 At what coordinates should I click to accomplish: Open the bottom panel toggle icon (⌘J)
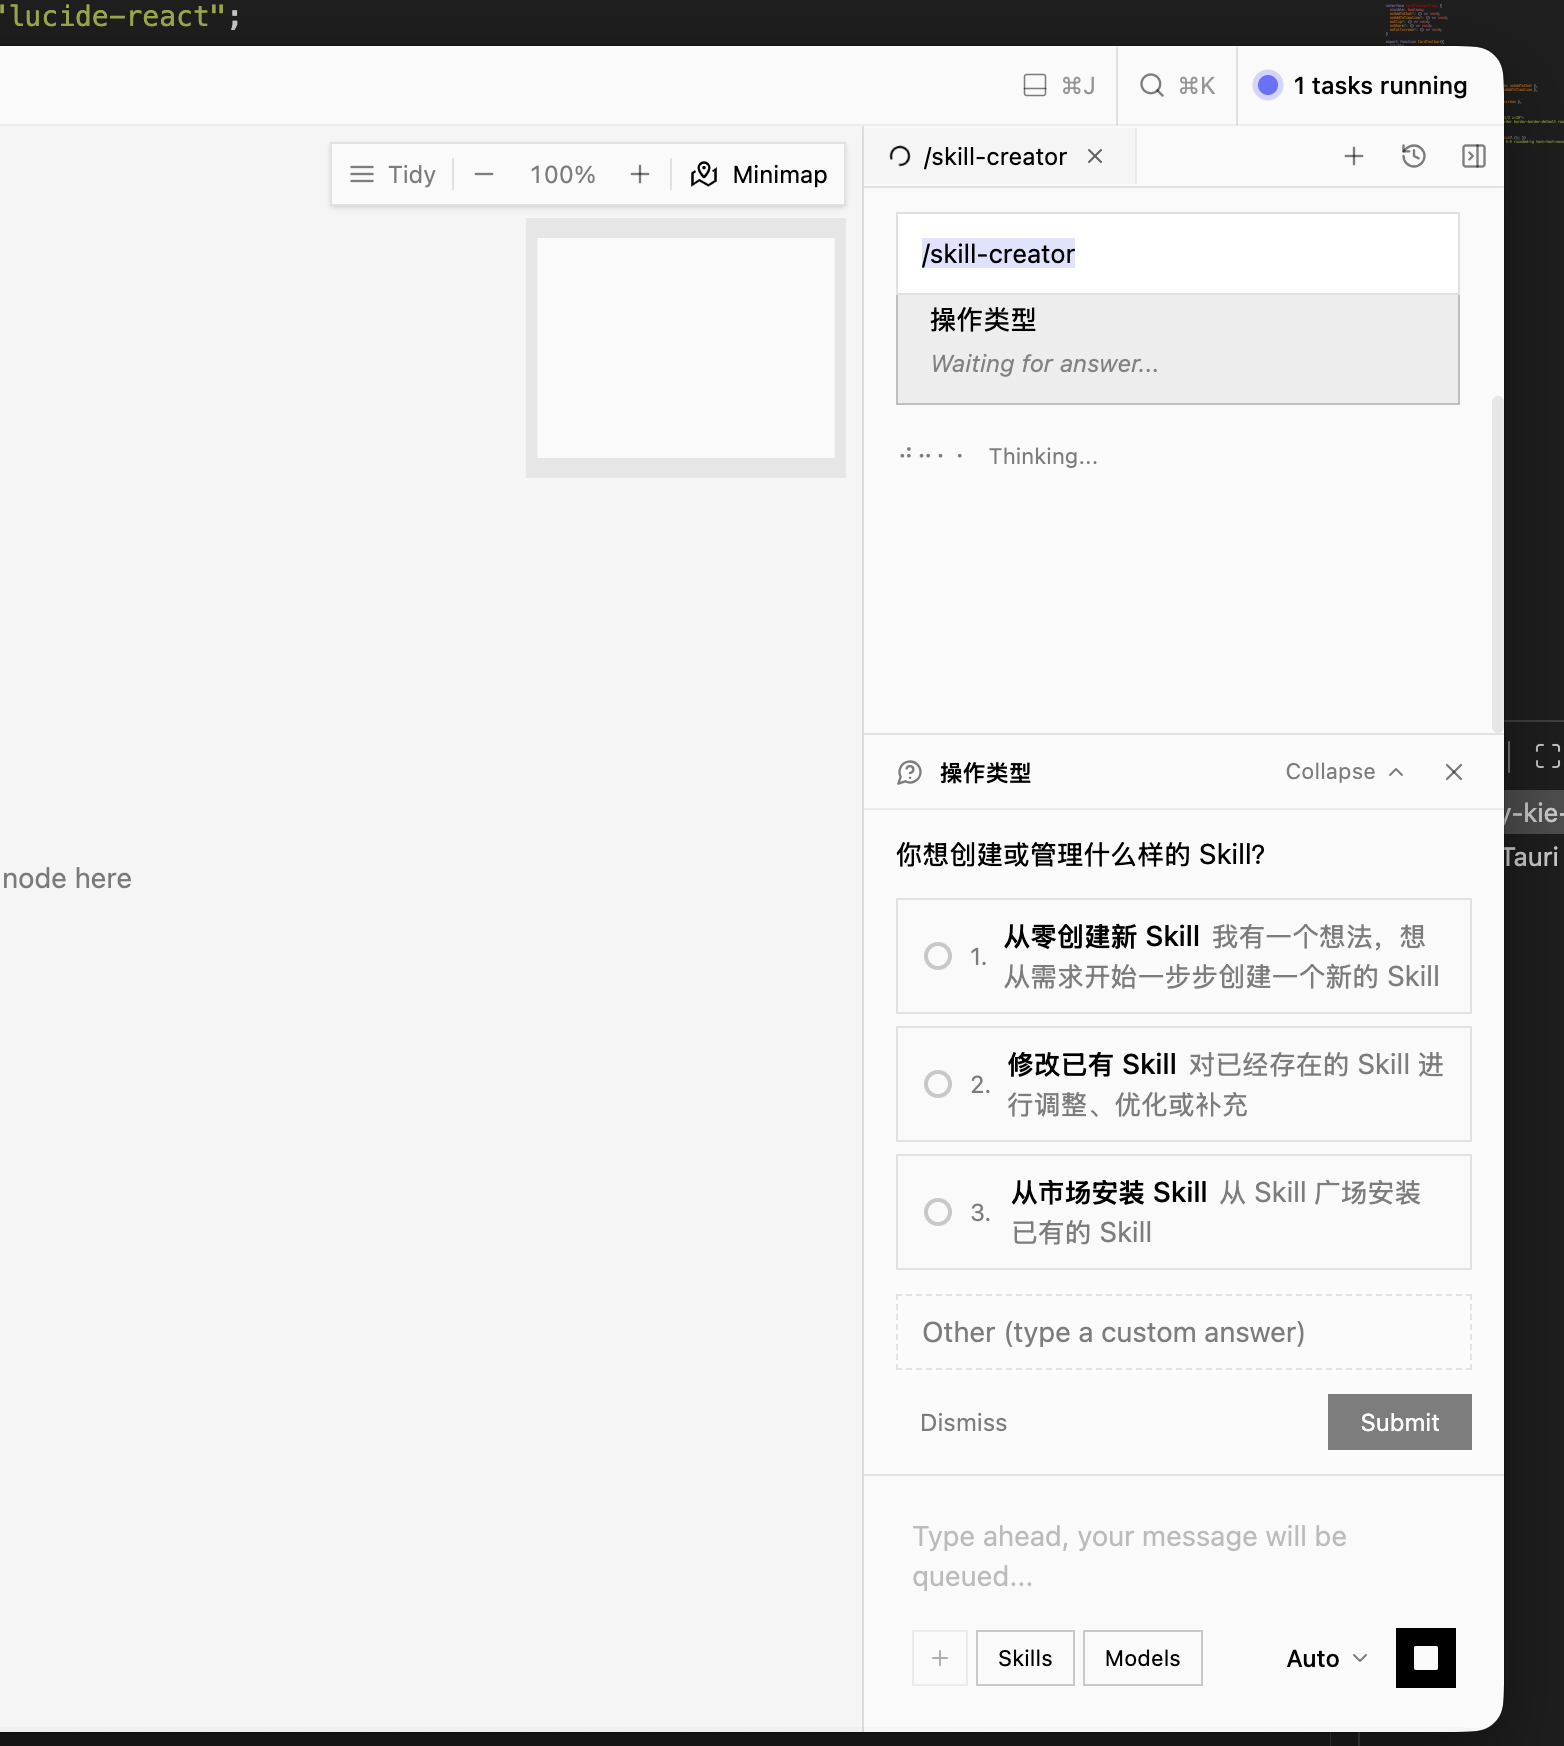click(1035, 86)
